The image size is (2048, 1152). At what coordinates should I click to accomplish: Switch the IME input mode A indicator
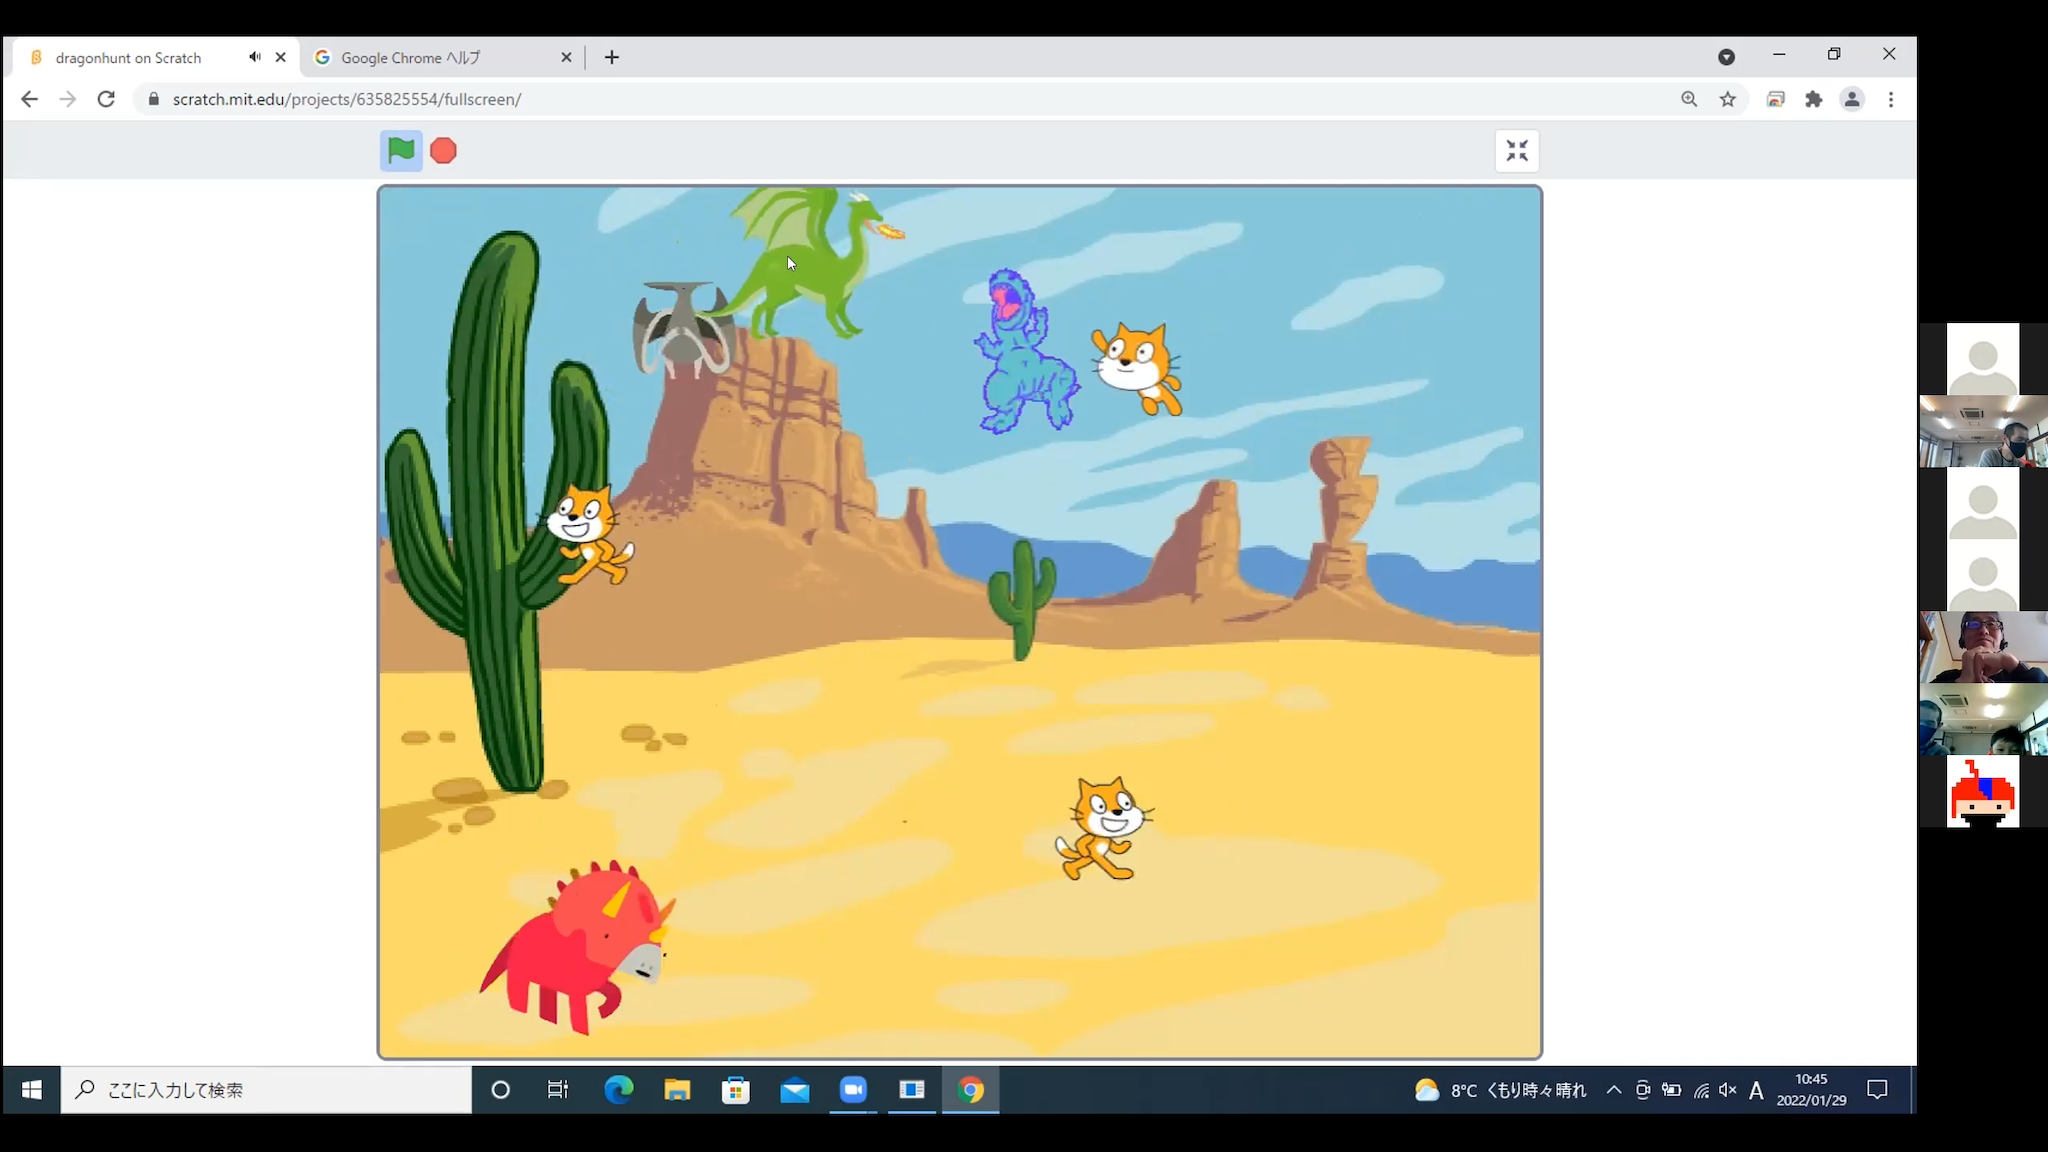(1756, 1090)
